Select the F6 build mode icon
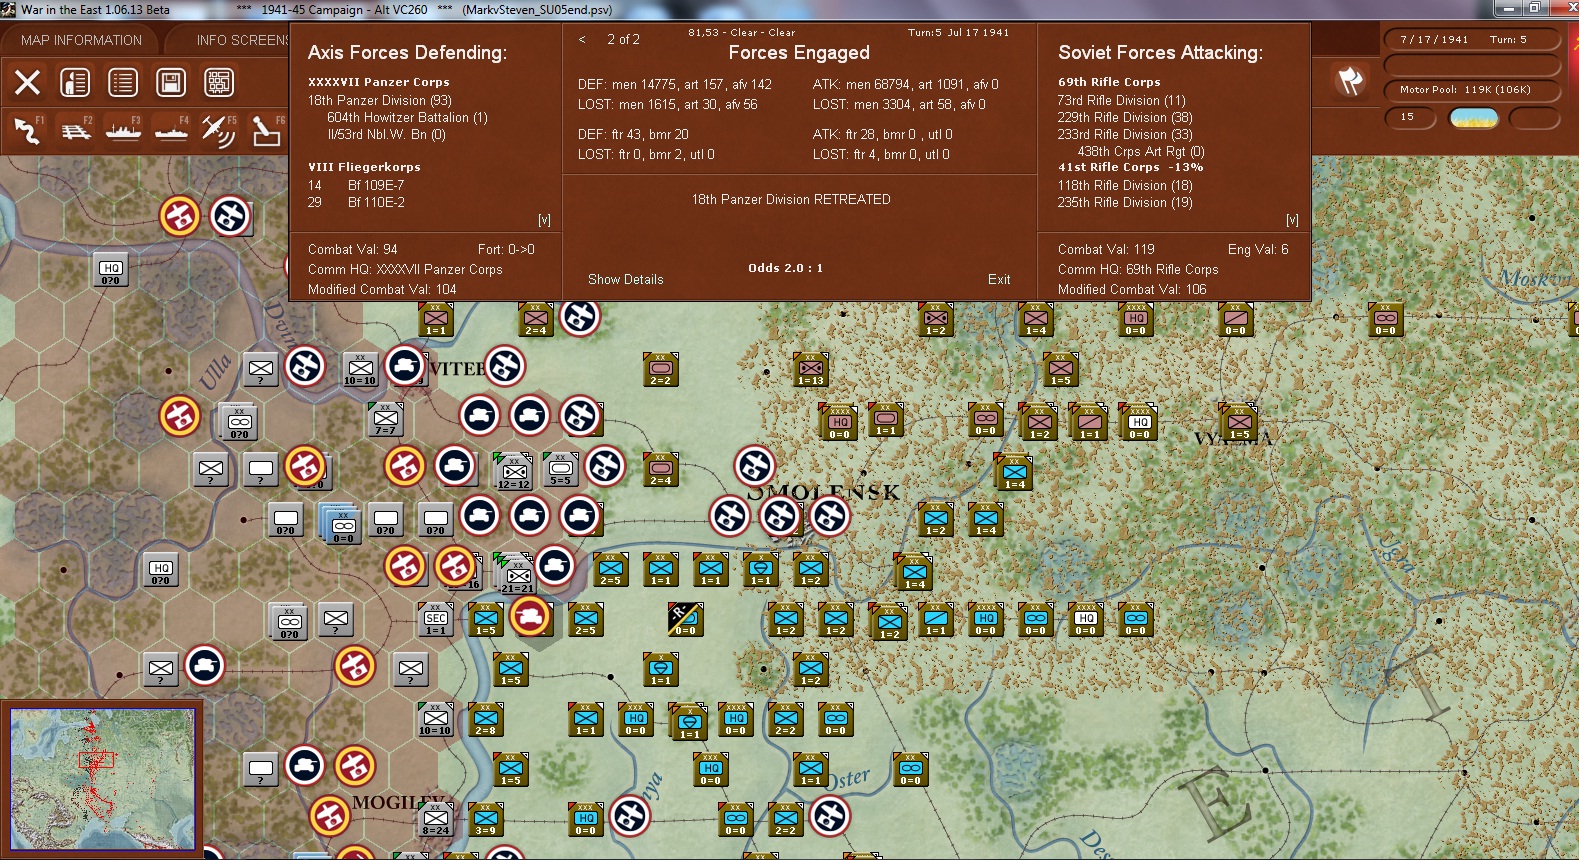This screenshot has width=1579, height=860. [266, 130]
